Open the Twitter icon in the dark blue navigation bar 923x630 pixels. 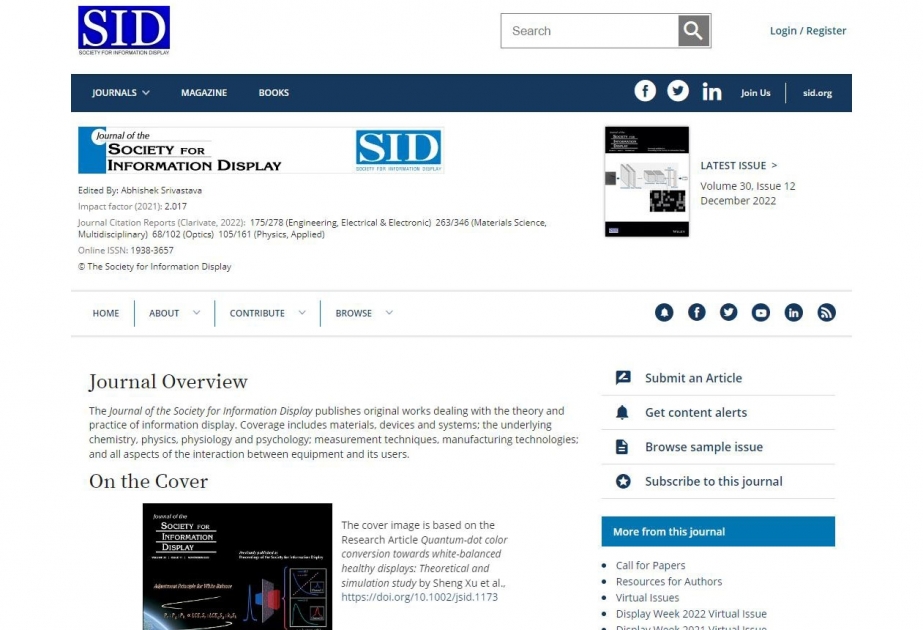pyautogui.click(x=678, y=91)
